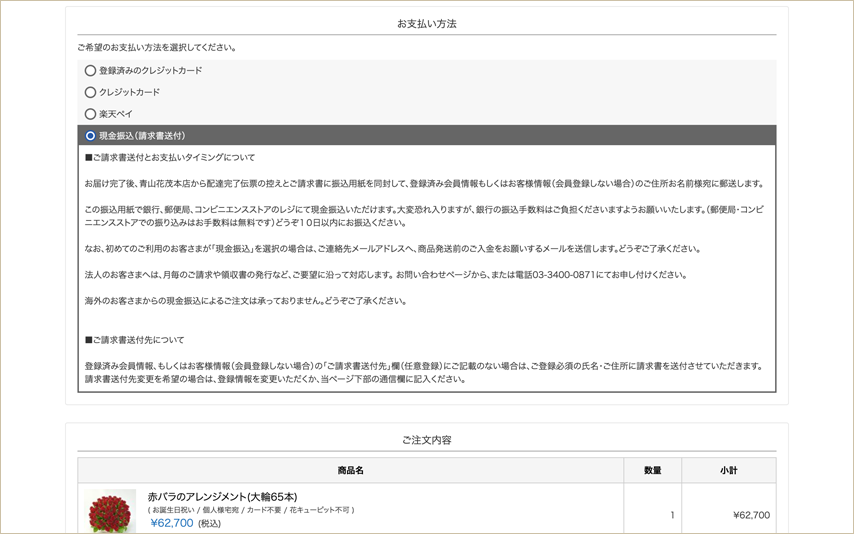Click the ご注文内容 section heading
The width and height of the screenshot is (854, 534).
click(x=427, y=440)
